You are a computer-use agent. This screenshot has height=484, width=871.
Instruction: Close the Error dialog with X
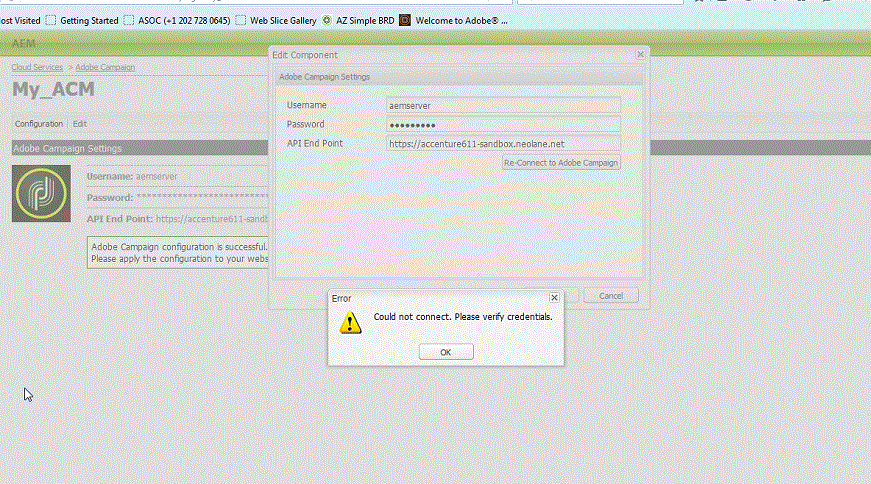[554, 298]
